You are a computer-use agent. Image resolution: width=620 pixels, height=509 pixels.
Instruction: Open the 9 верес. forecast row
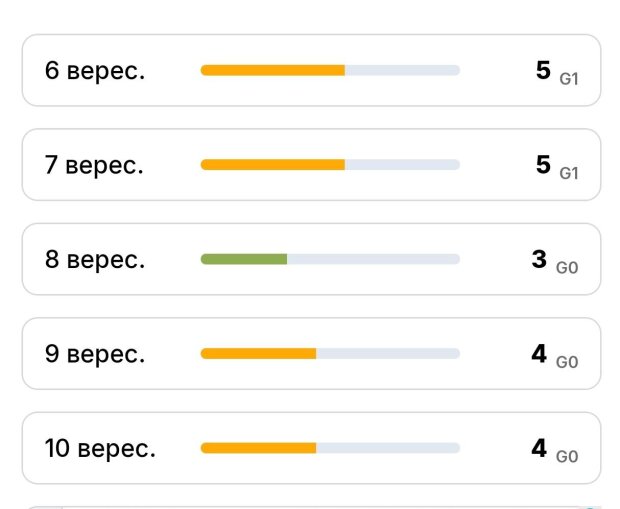311,354
